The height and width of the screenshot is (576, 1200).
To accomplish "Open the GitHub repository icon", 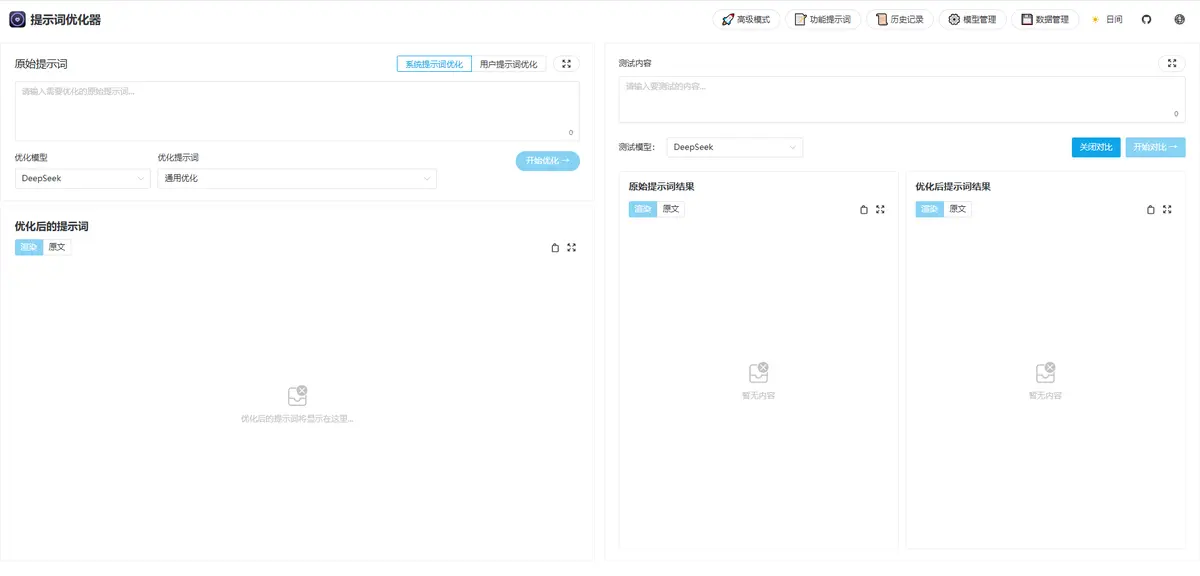I will [1147, 19].
